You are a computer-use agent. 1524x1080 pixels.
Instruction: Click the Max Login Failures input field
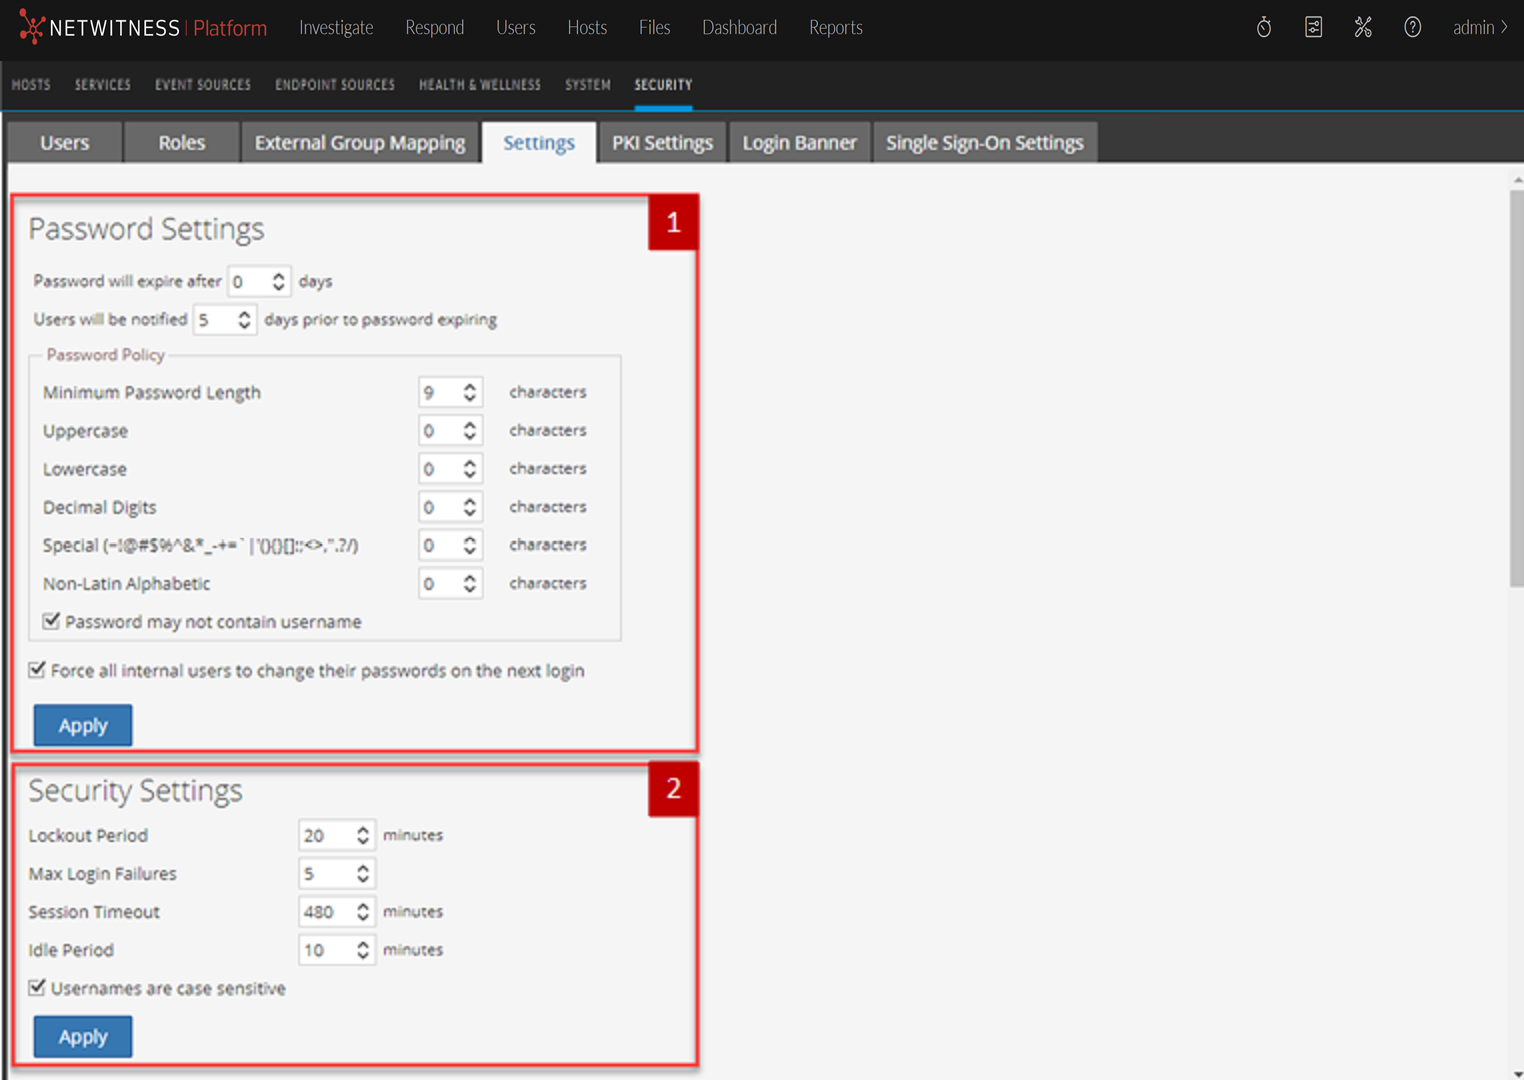pos(326,874)
